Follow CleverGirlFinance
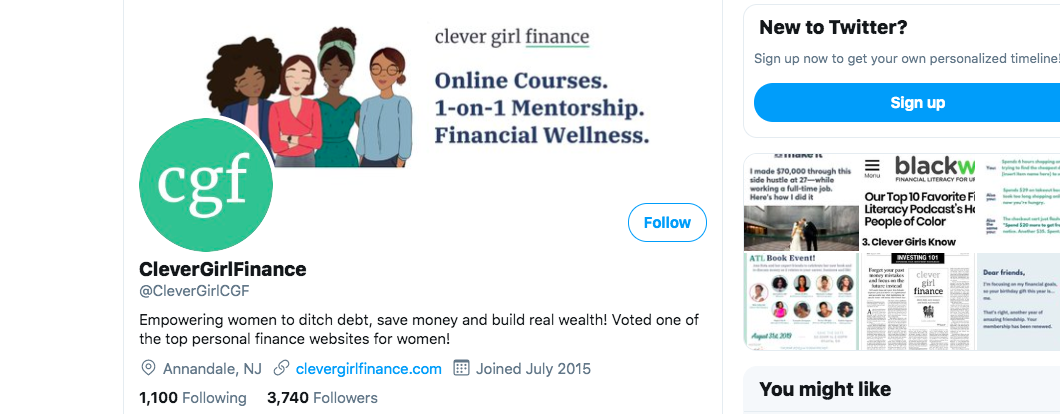The image size is (1060, 414). coord(667,223)
